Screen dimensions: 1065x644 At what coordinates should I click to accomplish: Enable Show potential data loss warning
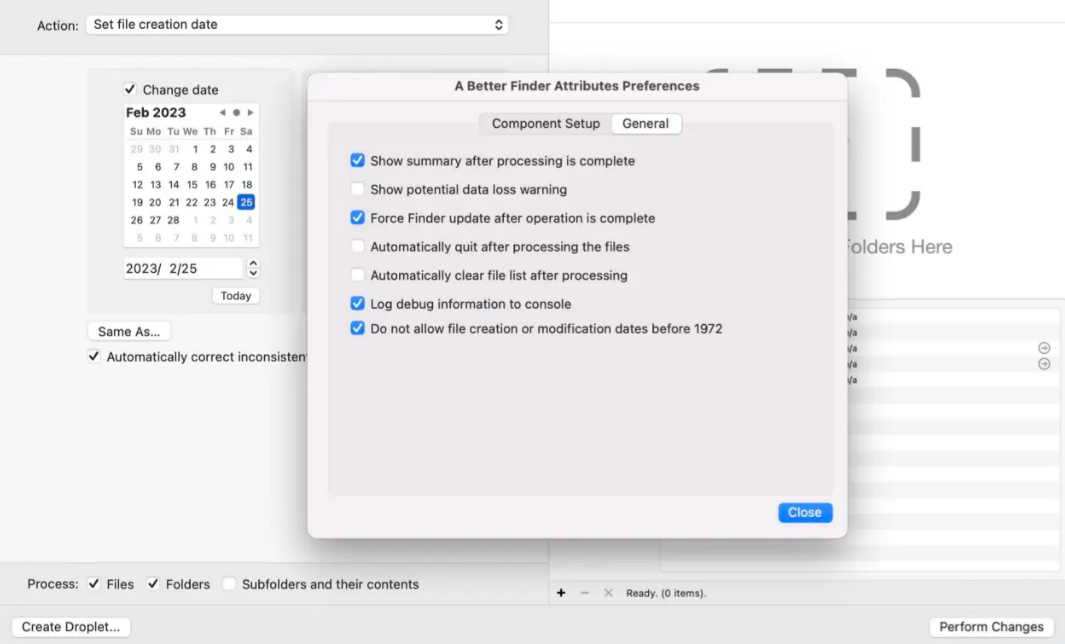357,189
